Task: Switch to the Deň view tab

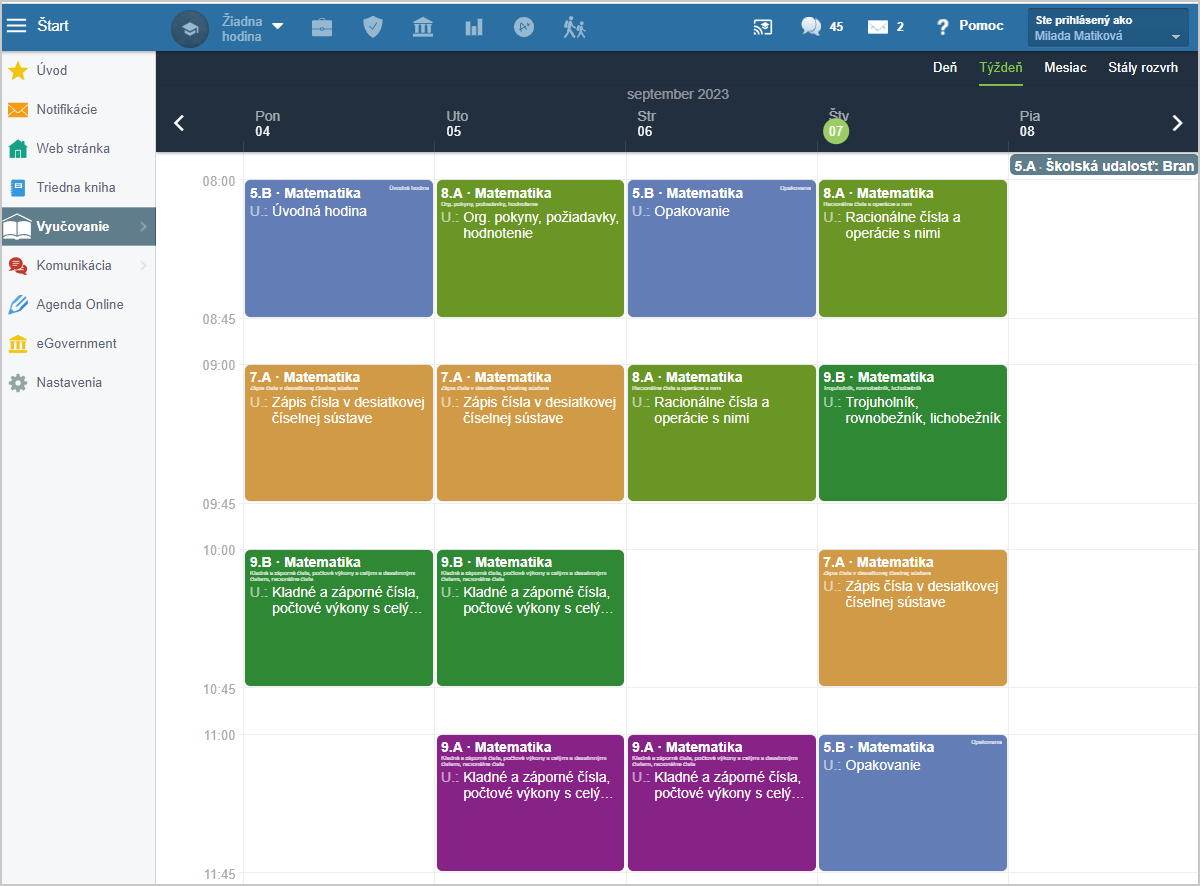Action: point(944,68)
